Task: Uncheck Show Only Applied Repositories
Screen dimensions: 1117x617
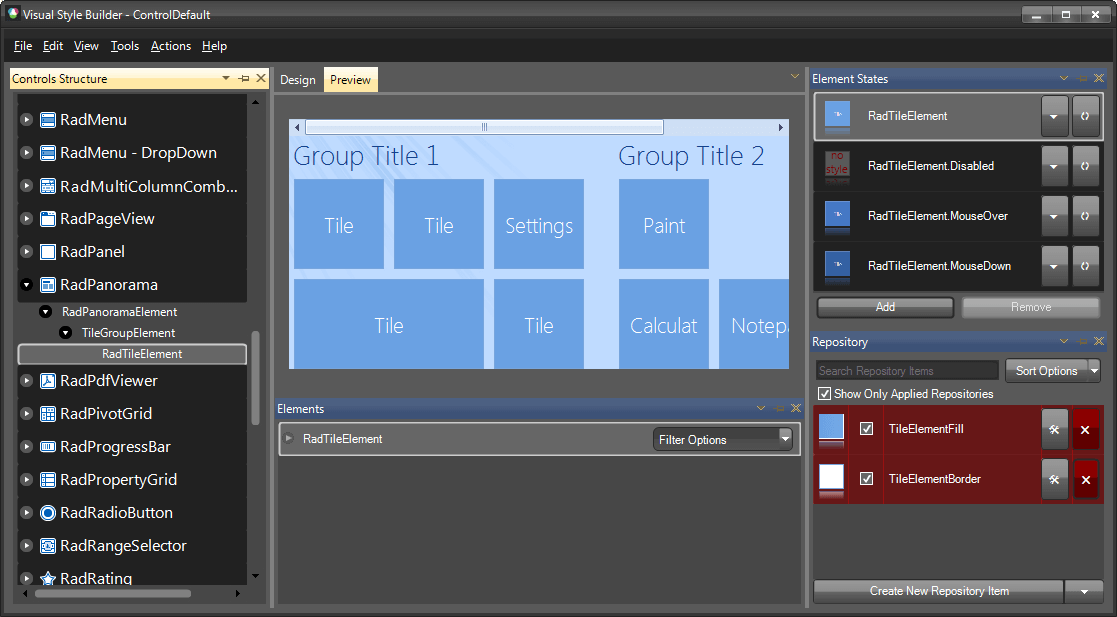Action: point(825,394)
